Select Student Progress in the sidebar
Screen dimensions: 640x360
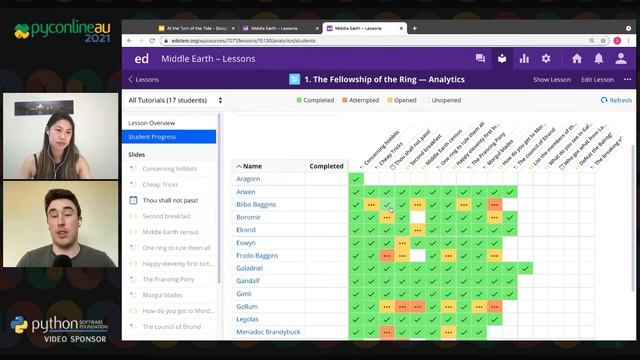(x=169, y=137)
